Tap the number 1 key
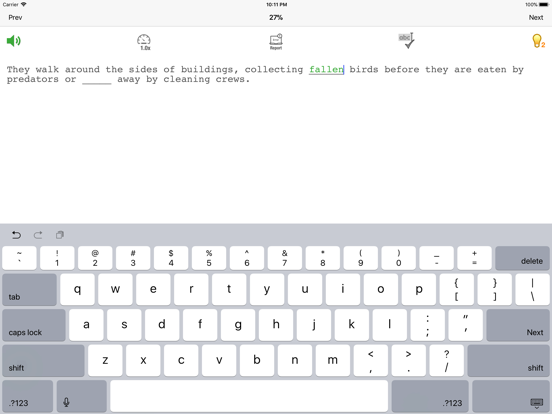 57,258
